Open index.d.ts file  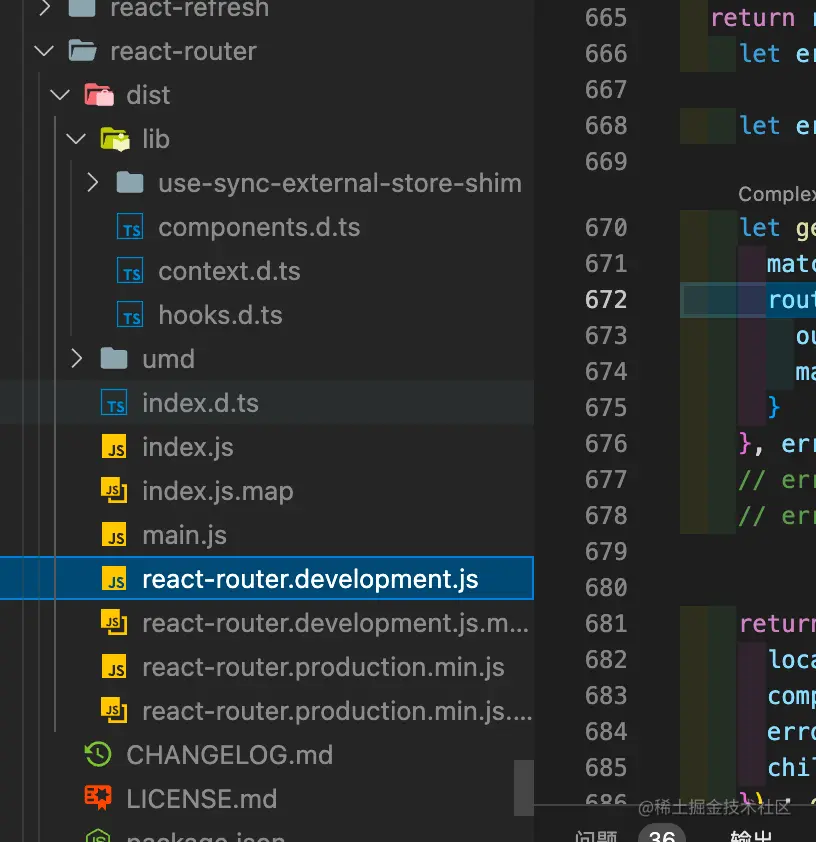[200, 403]
